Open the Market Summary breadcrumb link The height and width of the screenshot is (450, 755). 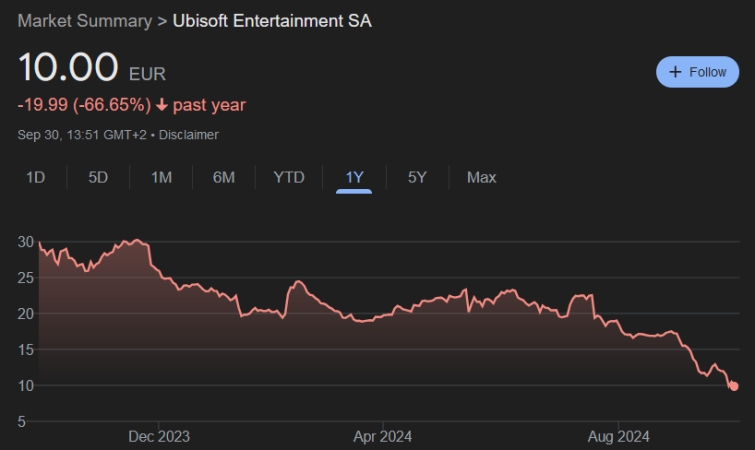[x=85, y=21]
